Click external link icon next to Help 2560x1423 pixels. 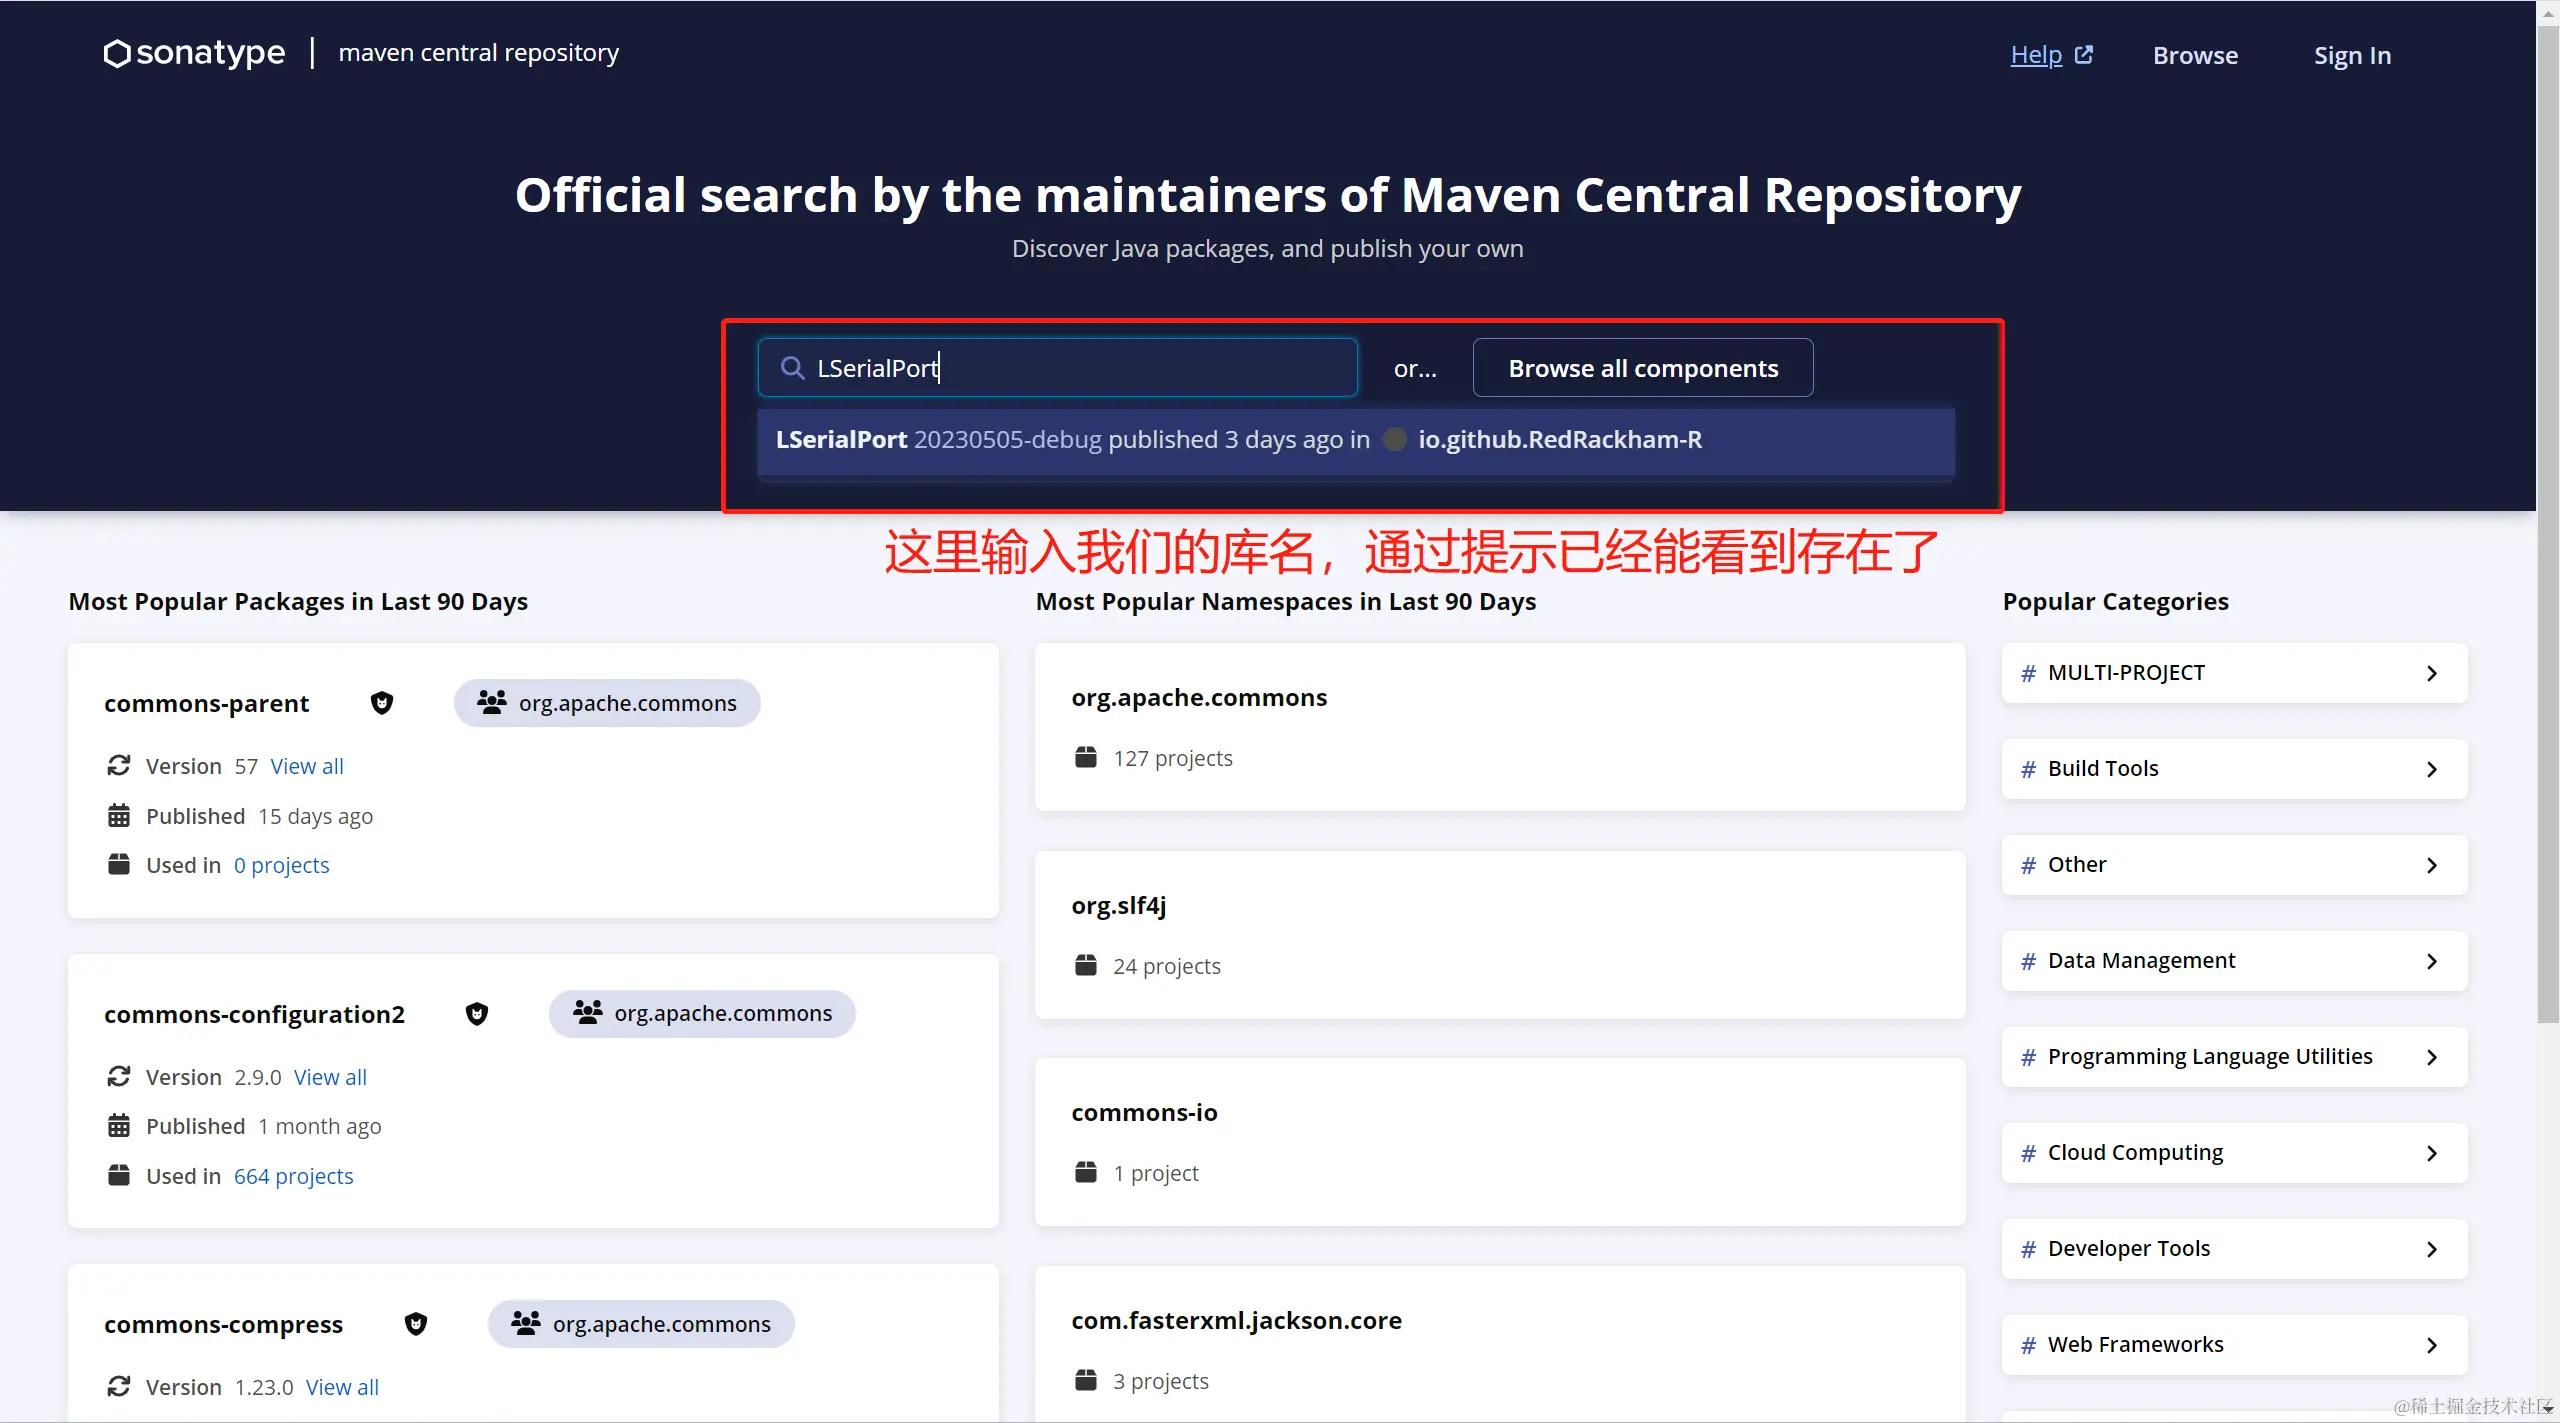tap(2084, 55)
